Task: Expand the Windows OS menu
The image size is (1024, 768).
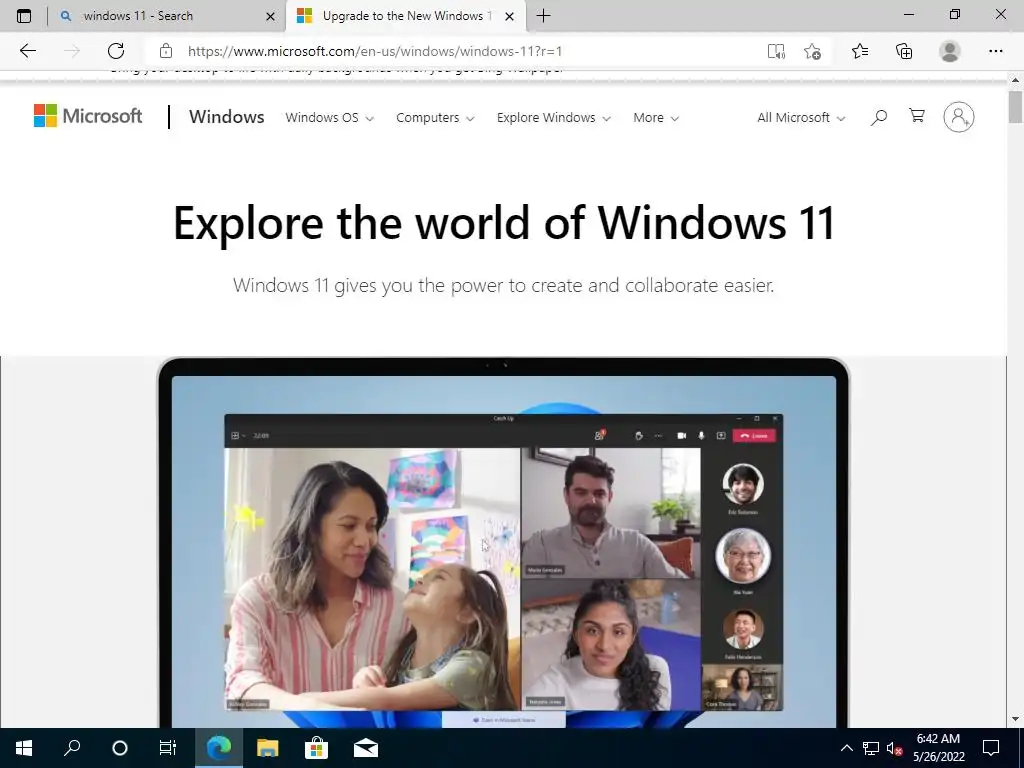Action: pos(330,118)
